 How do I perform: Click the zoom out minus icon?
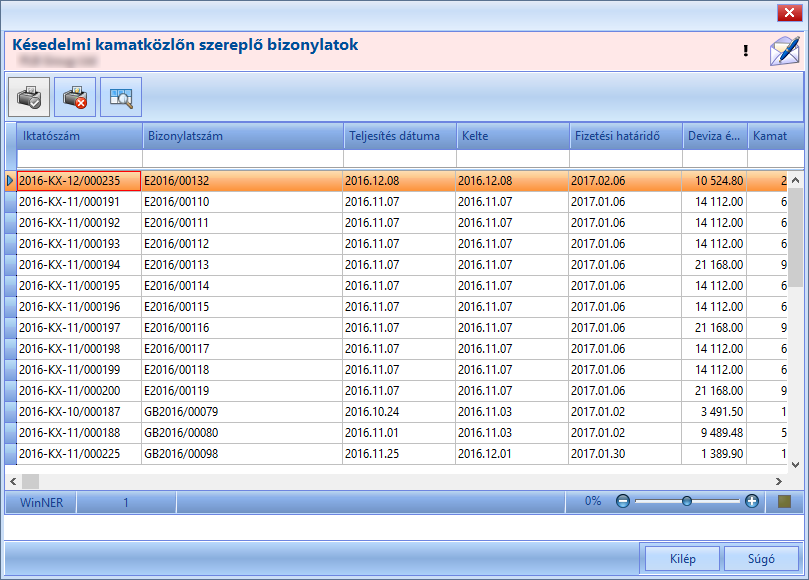coord(623,501)
